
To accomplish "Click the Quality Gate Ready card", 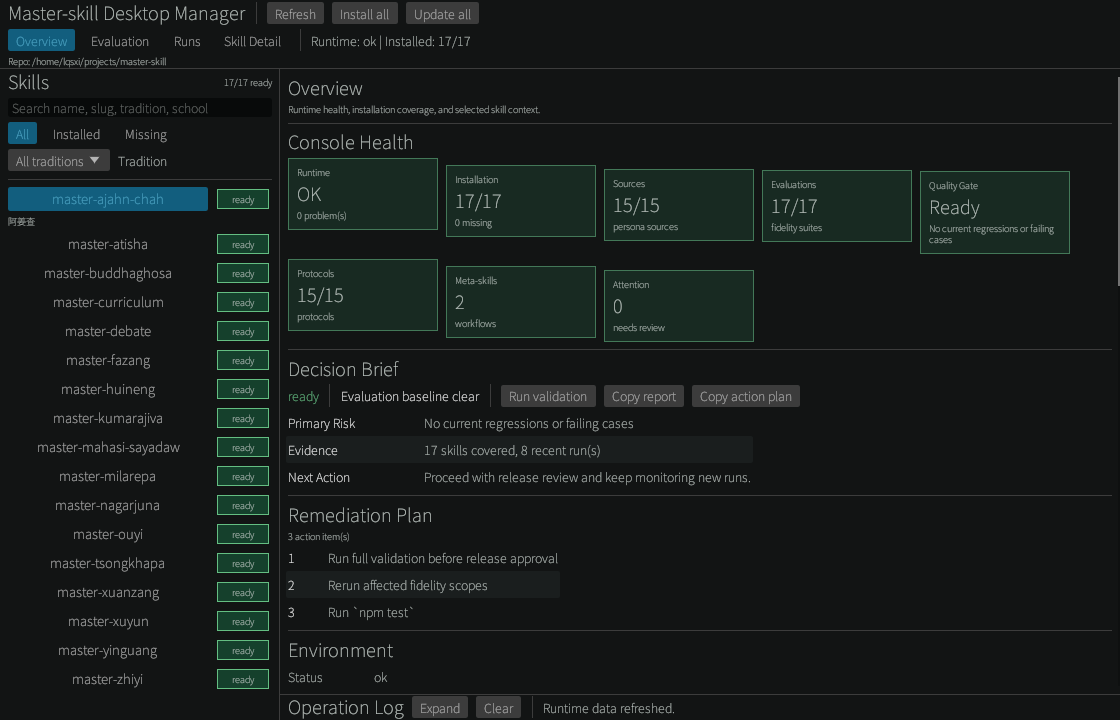I will tap(995, 212).
